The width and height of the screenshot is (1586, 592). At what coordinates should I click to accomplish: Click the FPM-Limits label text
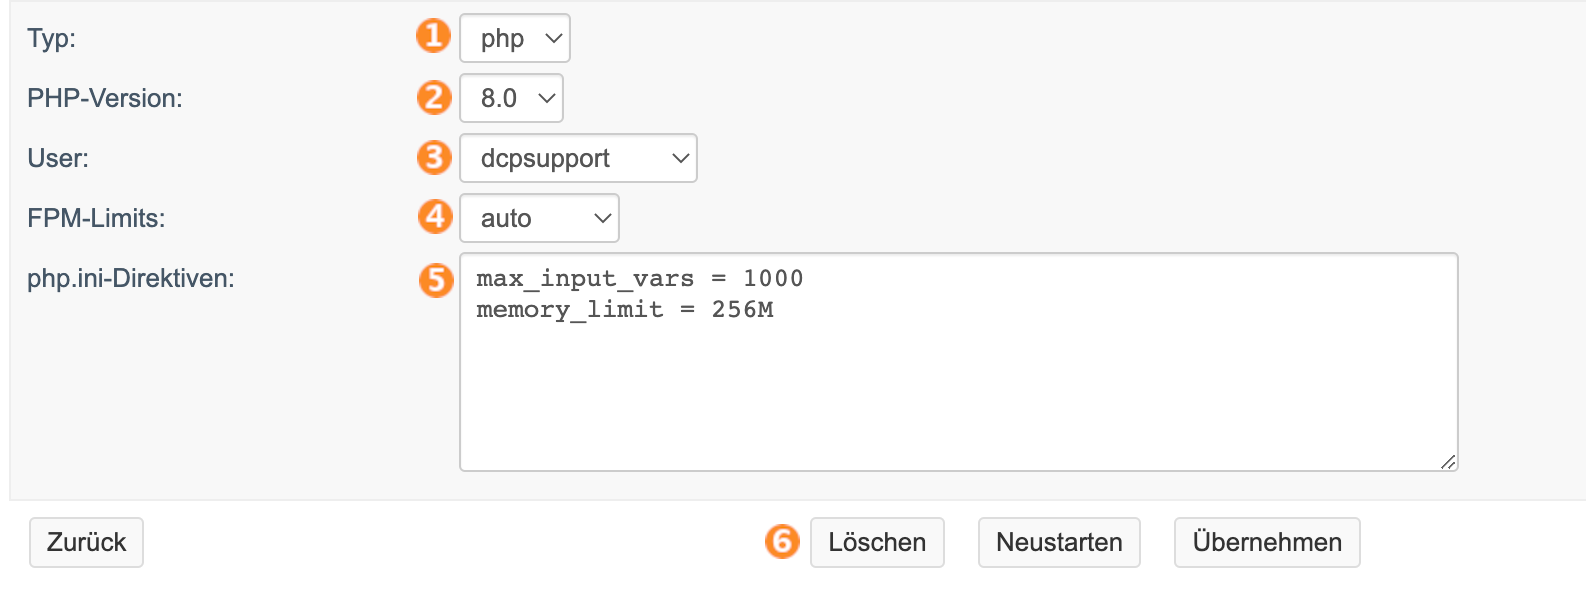pyautogui.click(x=96, y=218)
